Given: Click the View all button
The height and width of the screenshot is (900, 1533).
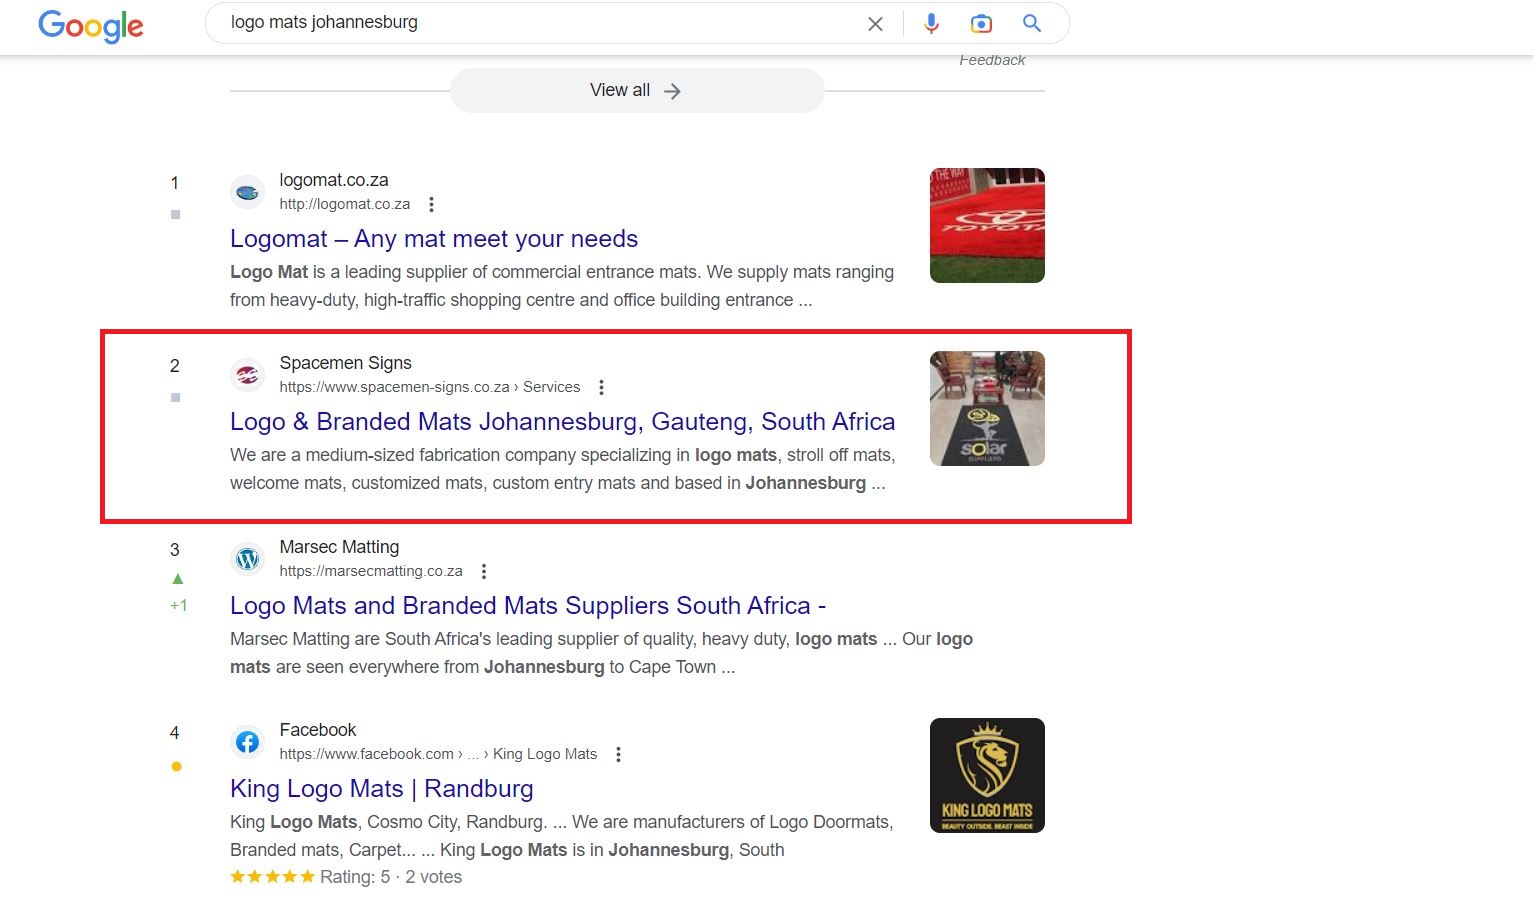Looking at the screenshot, I should point(636,90).
